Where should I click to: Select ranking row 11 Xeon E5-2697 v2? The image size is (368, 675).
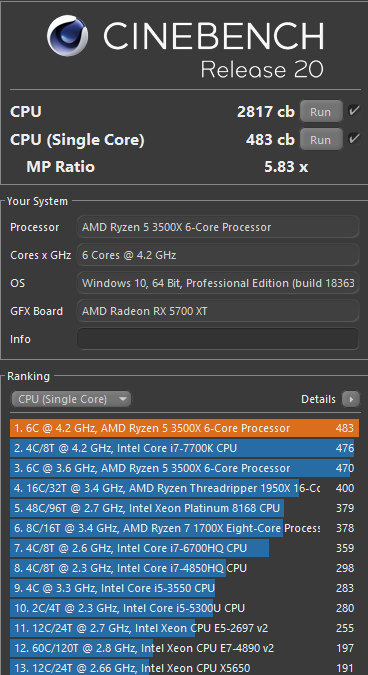[x=184, y=628]
